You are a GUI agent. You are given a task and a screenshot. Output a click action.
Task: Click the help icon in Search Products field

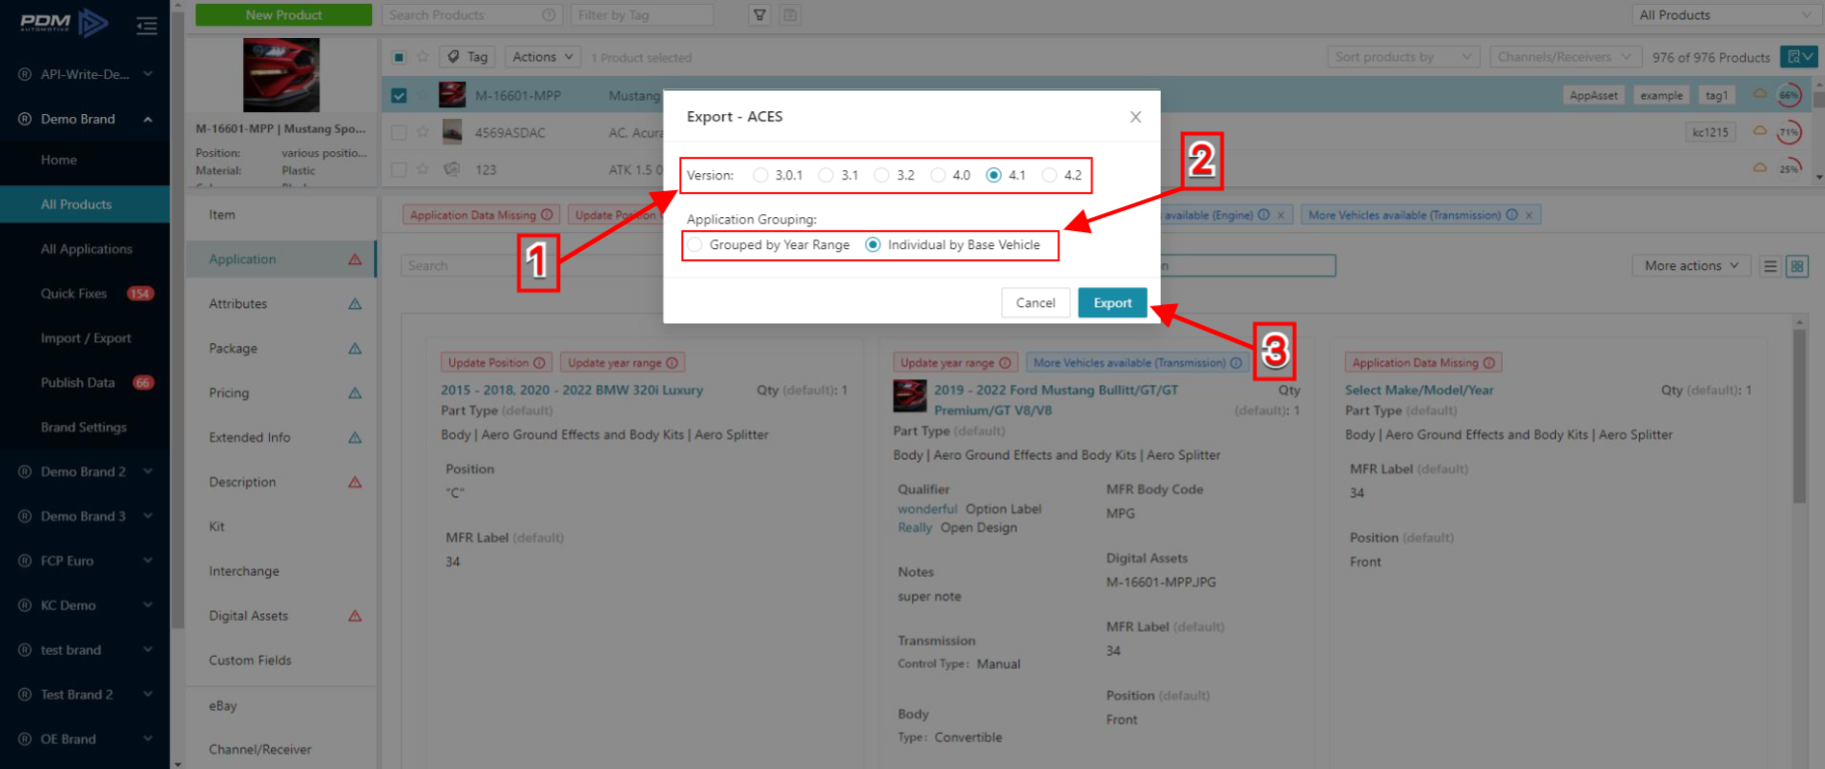coord(548,15)
